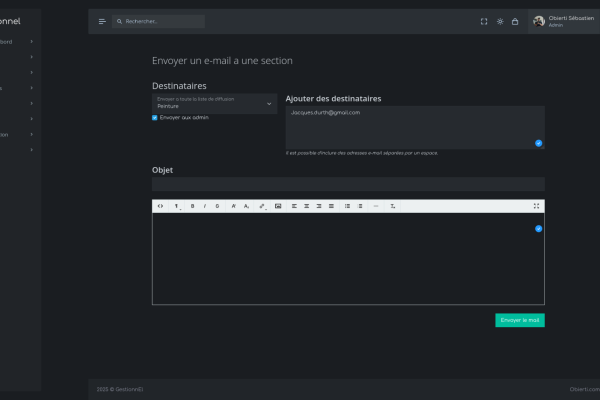
Task: Uncheck the Envoyer aux admin checkbox
Action: [x=155, y=117]
